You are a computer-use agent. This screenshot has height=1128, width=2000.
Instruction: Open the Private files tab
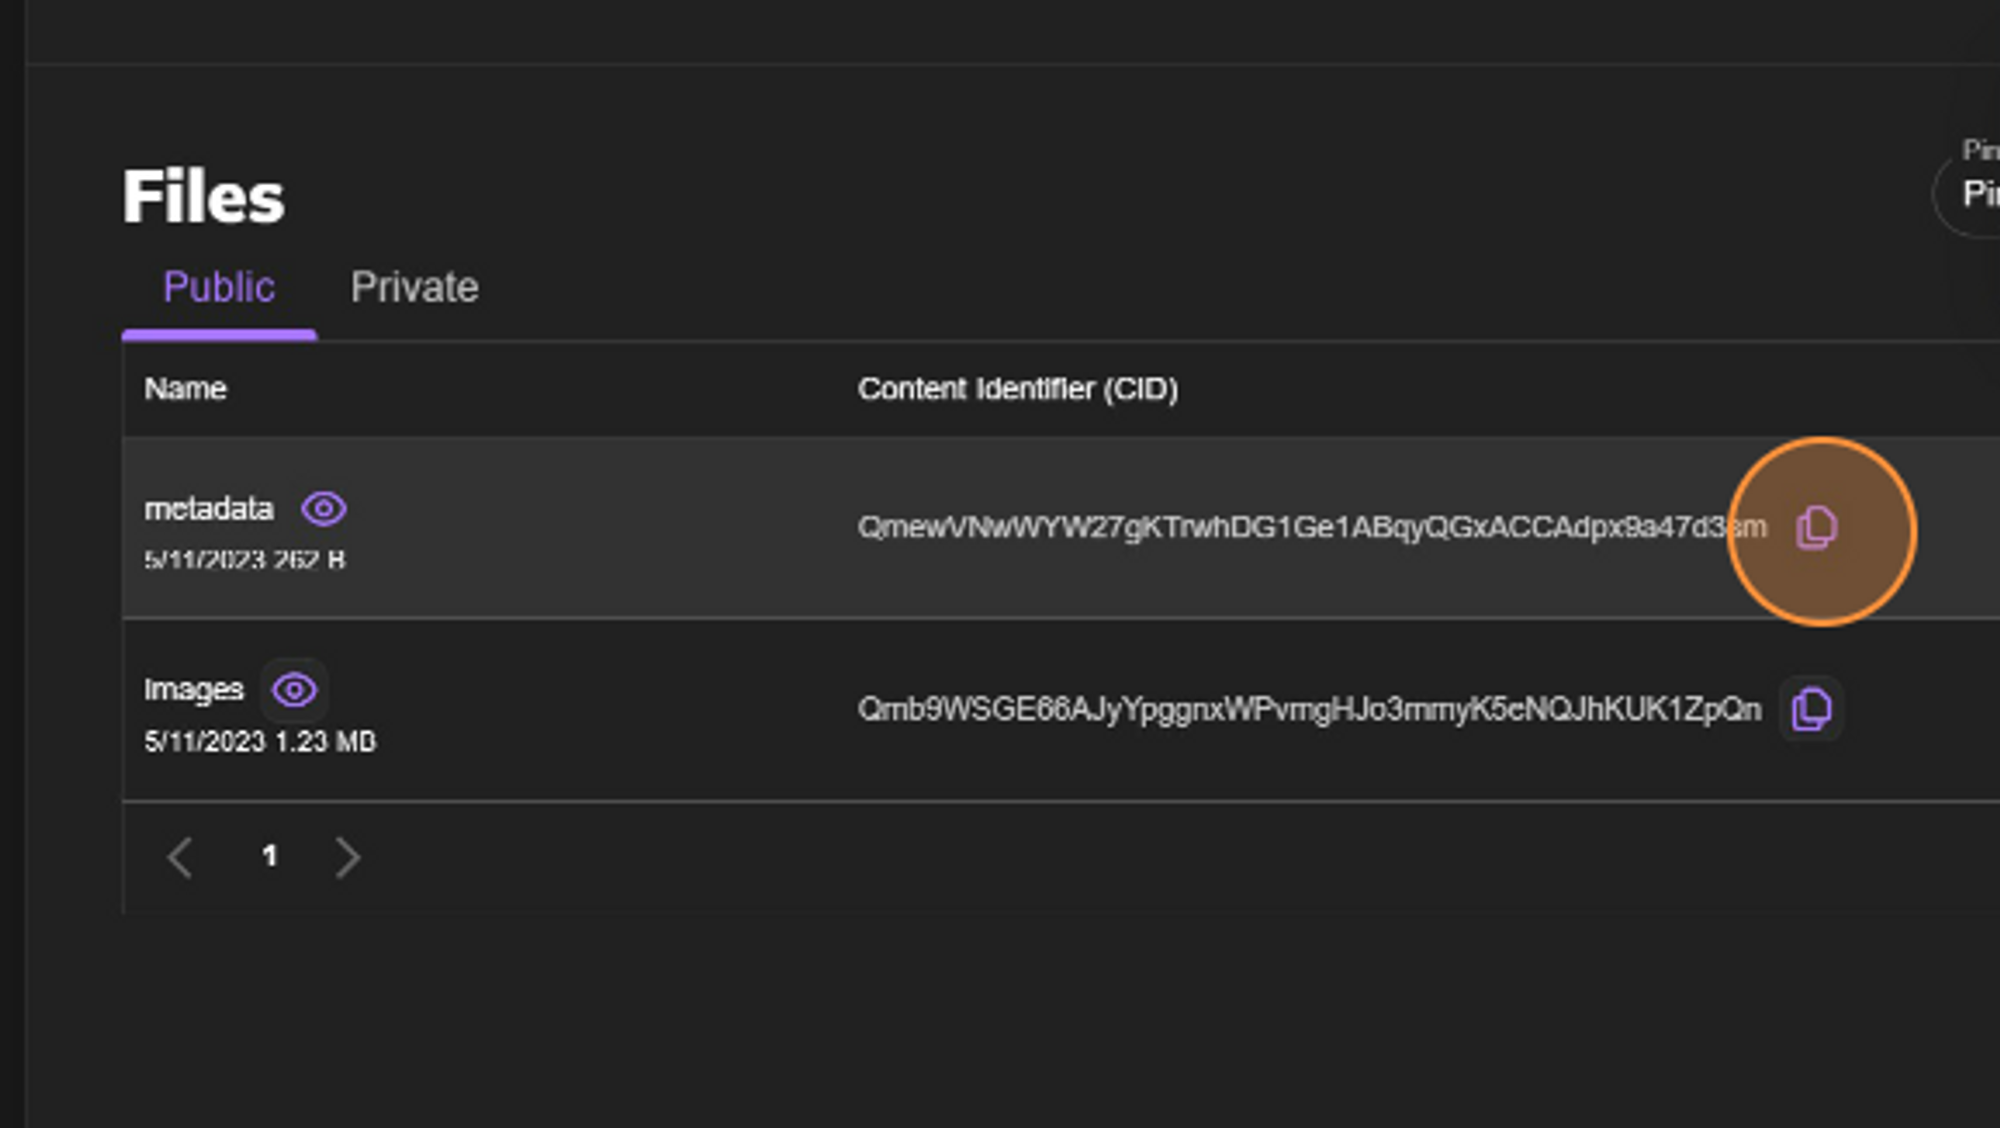pos(414,288)
